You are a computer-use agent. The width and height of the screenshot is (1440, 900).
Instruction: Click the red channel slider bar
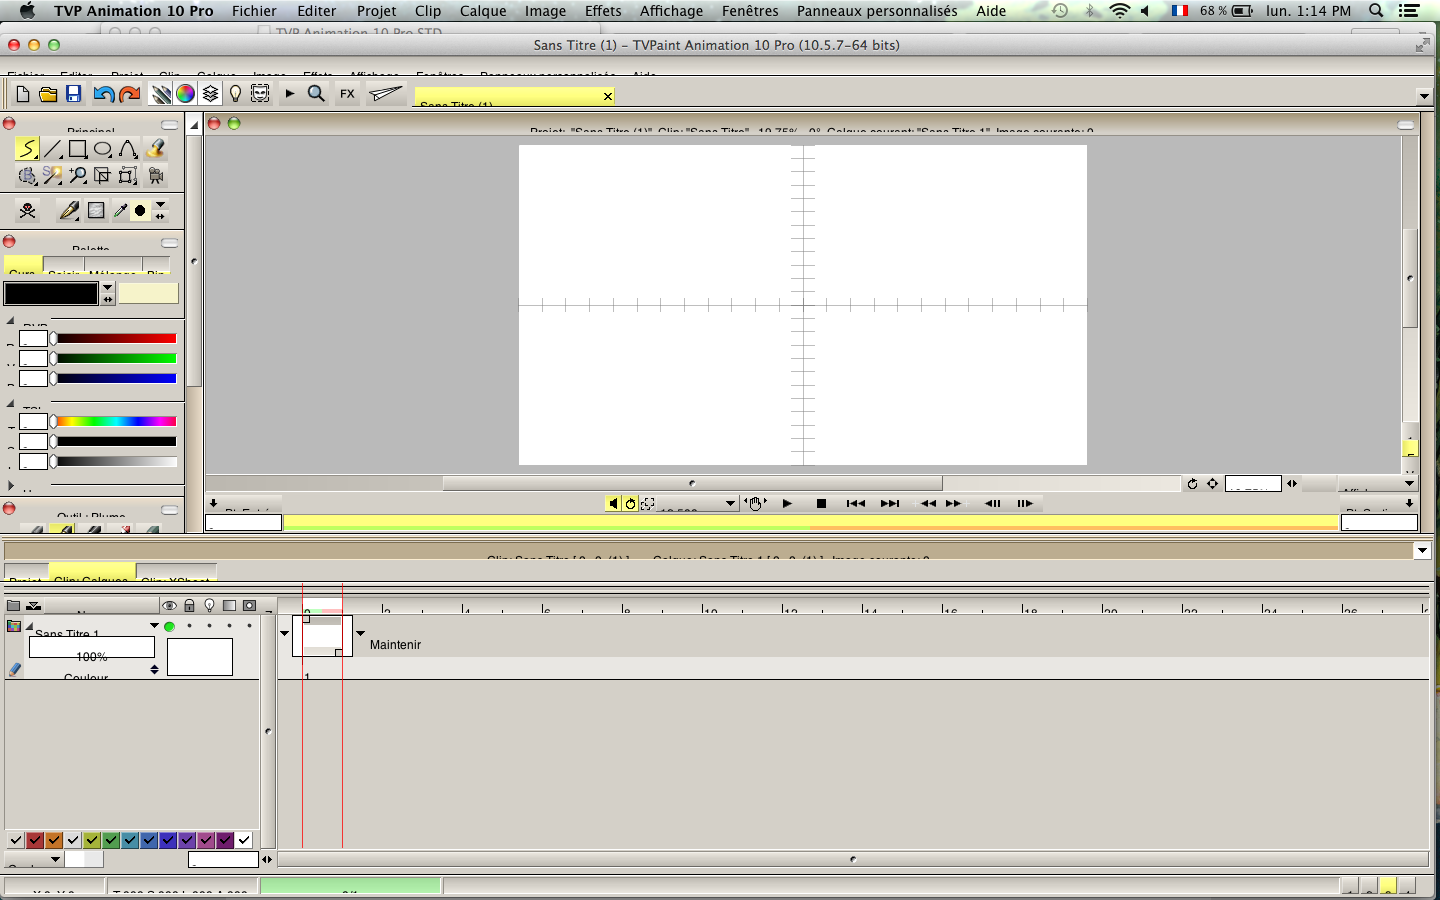pos(116,338)
